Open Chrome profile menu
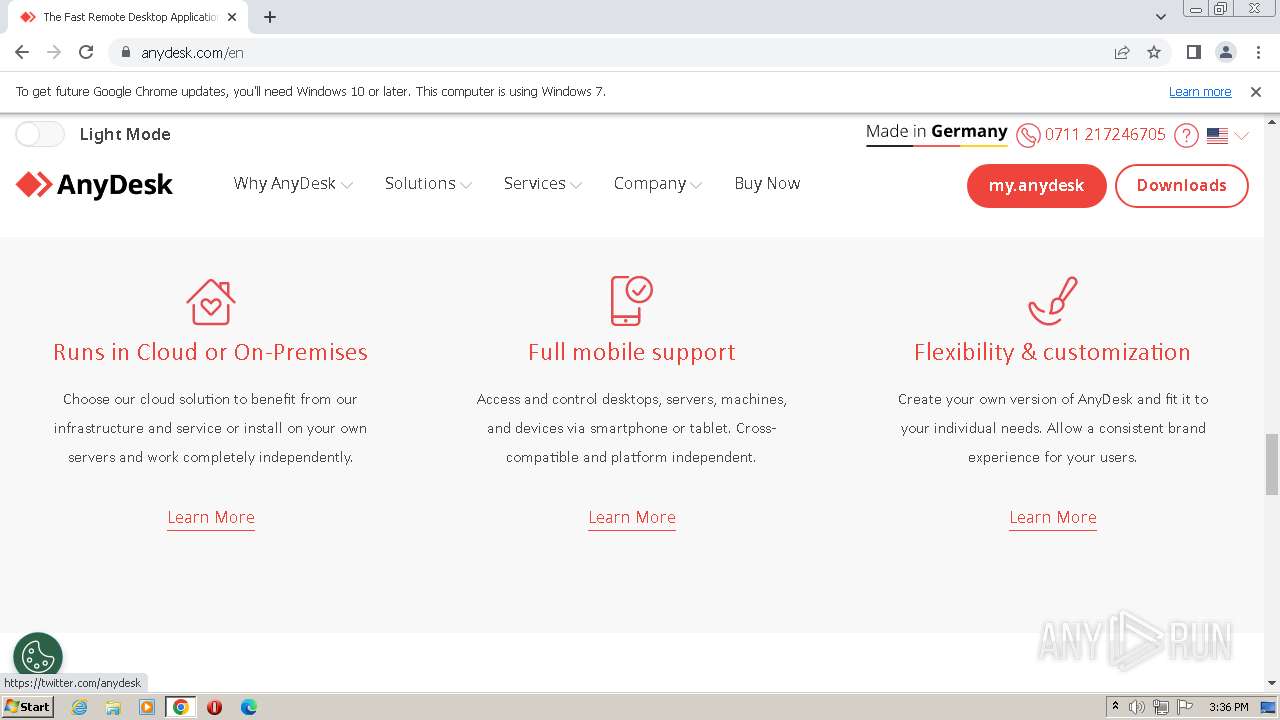This screenshot has height=720, width=1280. (1225, 52)
